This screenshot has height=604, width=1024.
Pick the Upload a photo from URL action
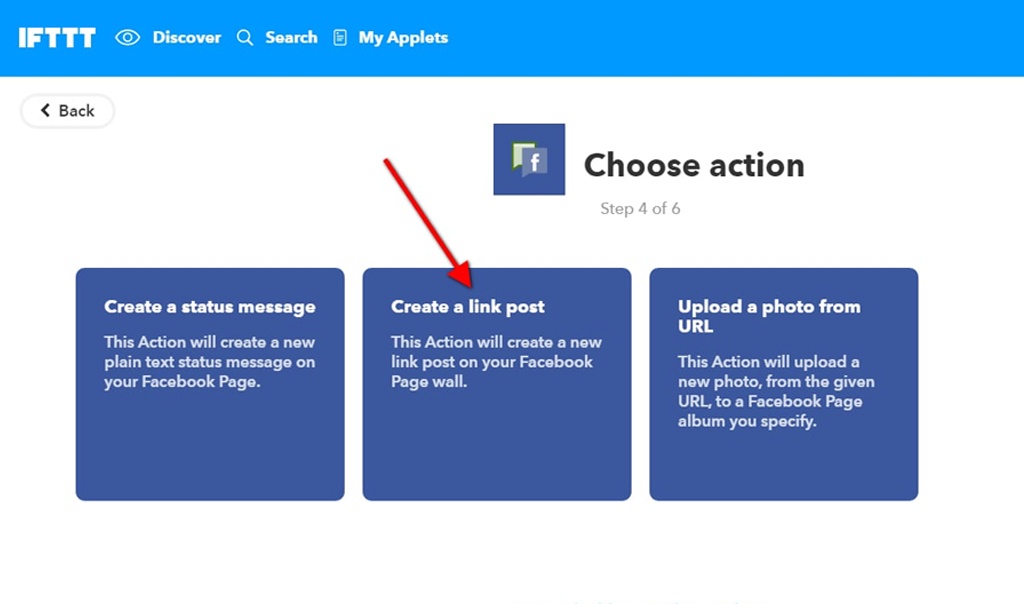pos(784,384)
